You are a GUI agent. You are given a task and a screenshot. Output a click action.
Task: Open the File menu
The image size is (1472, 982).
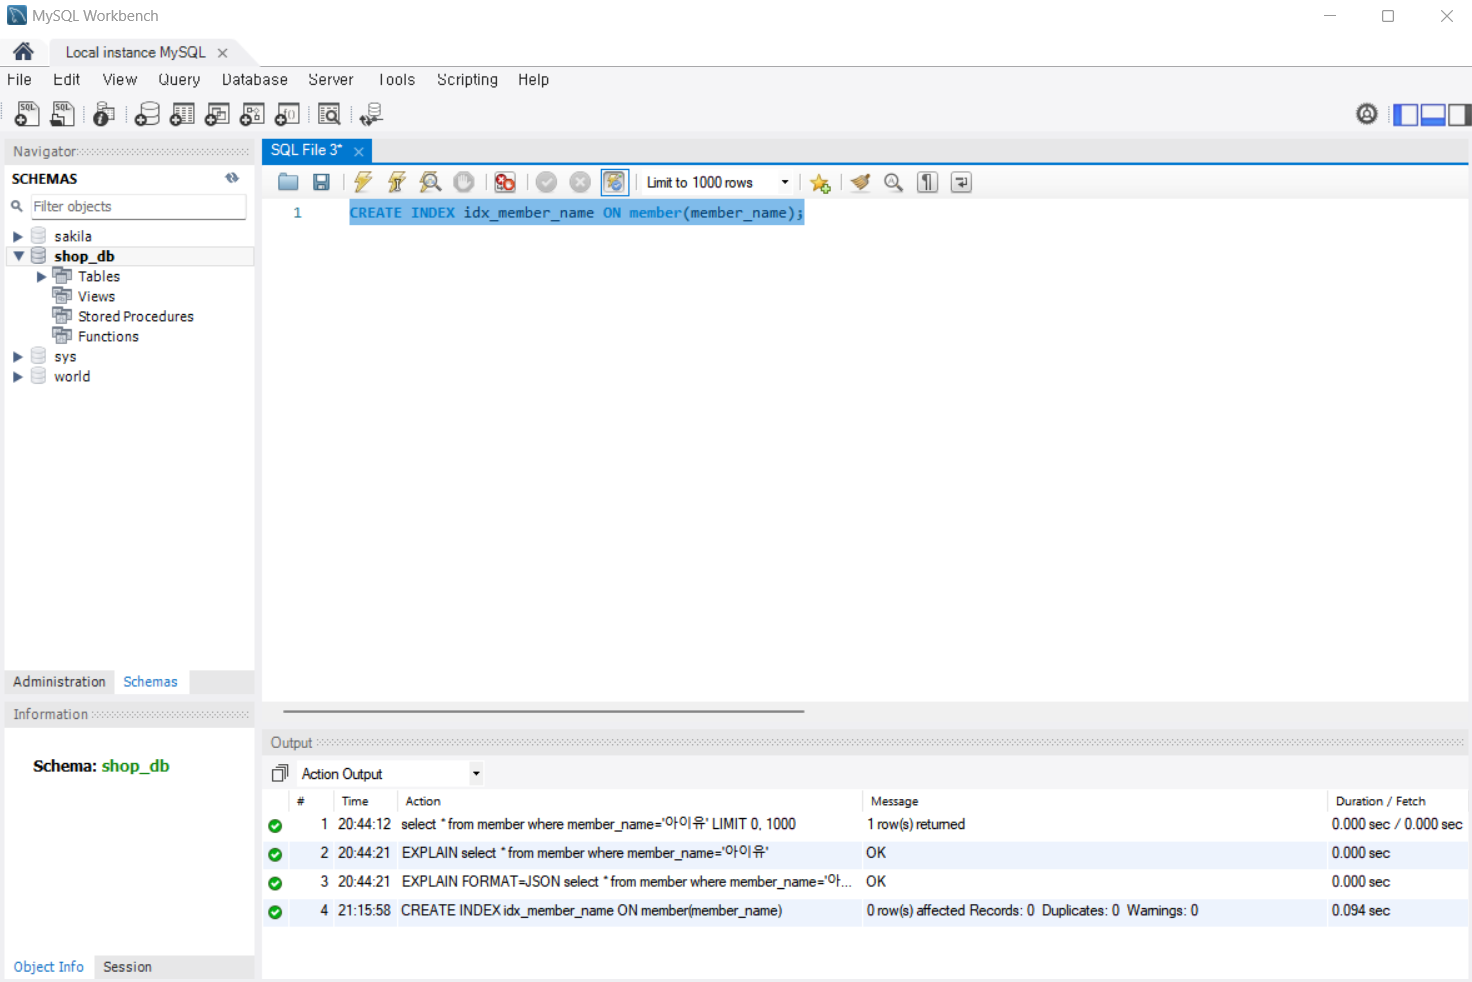[x=19, y=80]
